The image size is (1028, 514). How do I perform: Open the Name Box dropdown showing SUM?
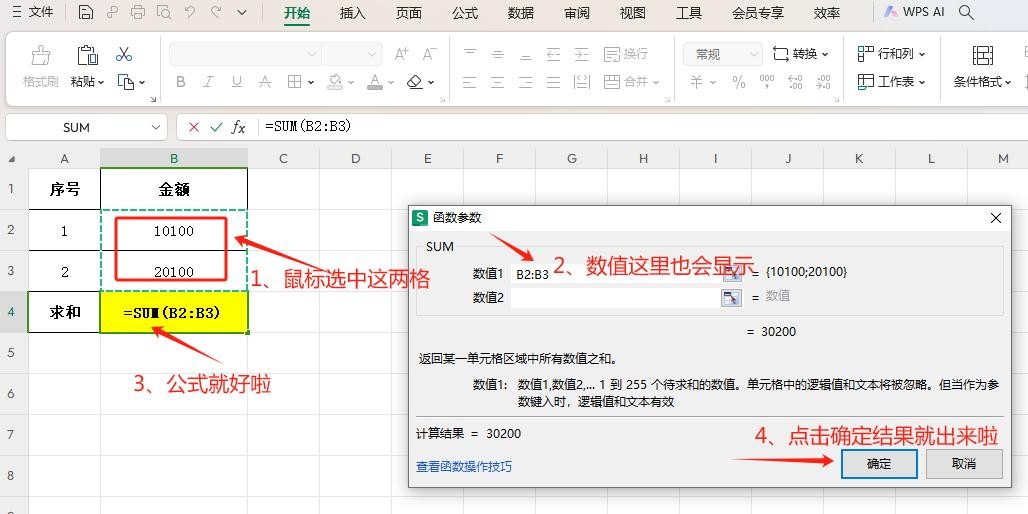pyautogui.click(x=156, y=127)
